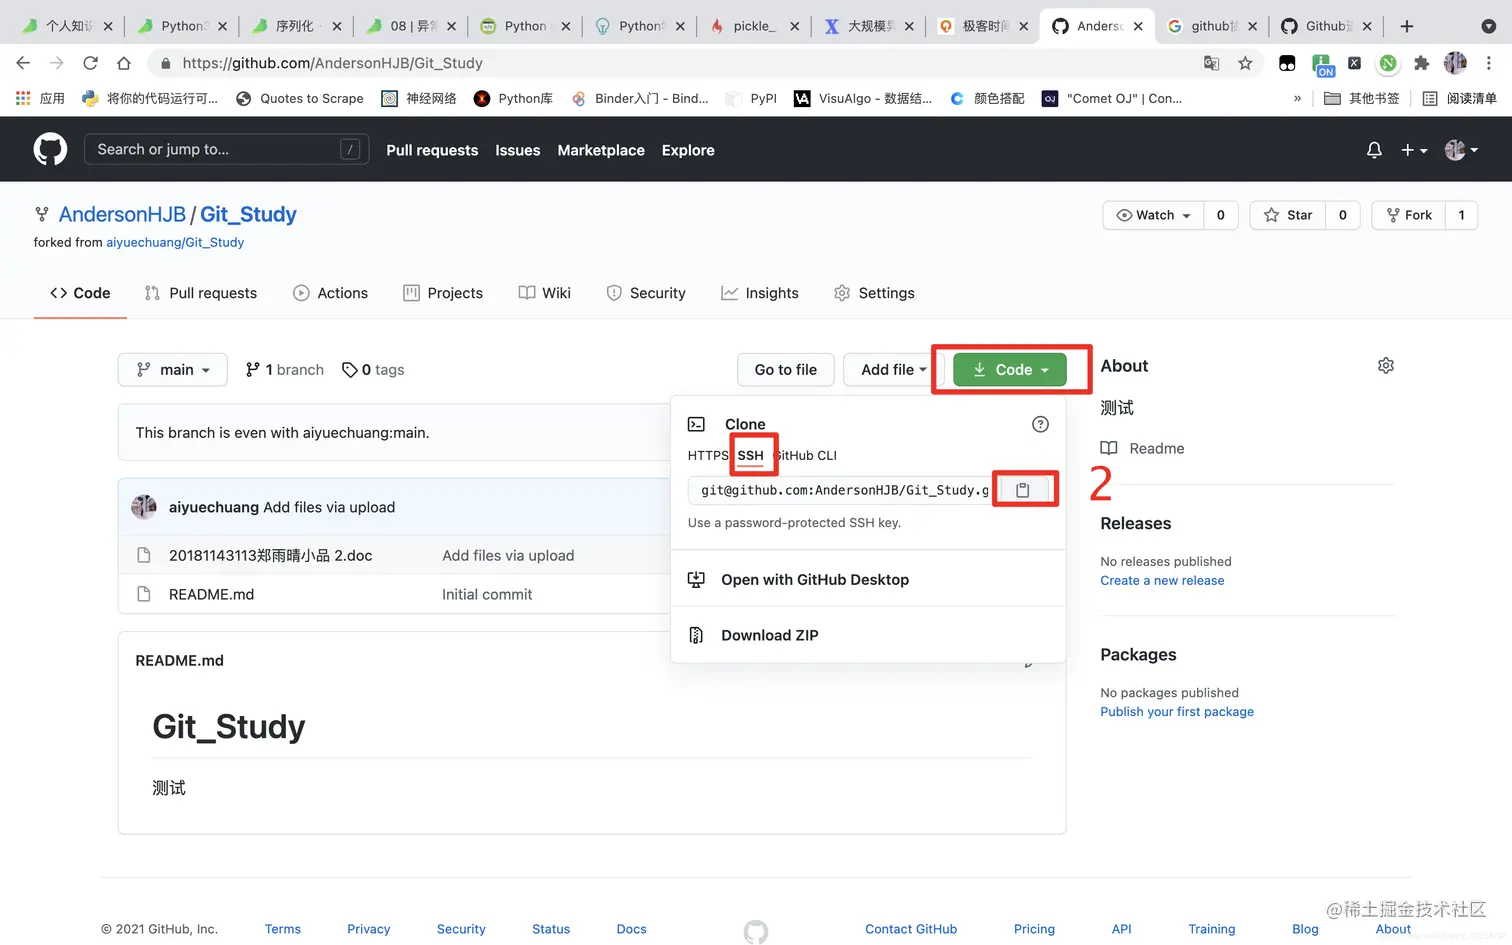
Task: Open the Wiki repository tab
Action: click(545, 293)
